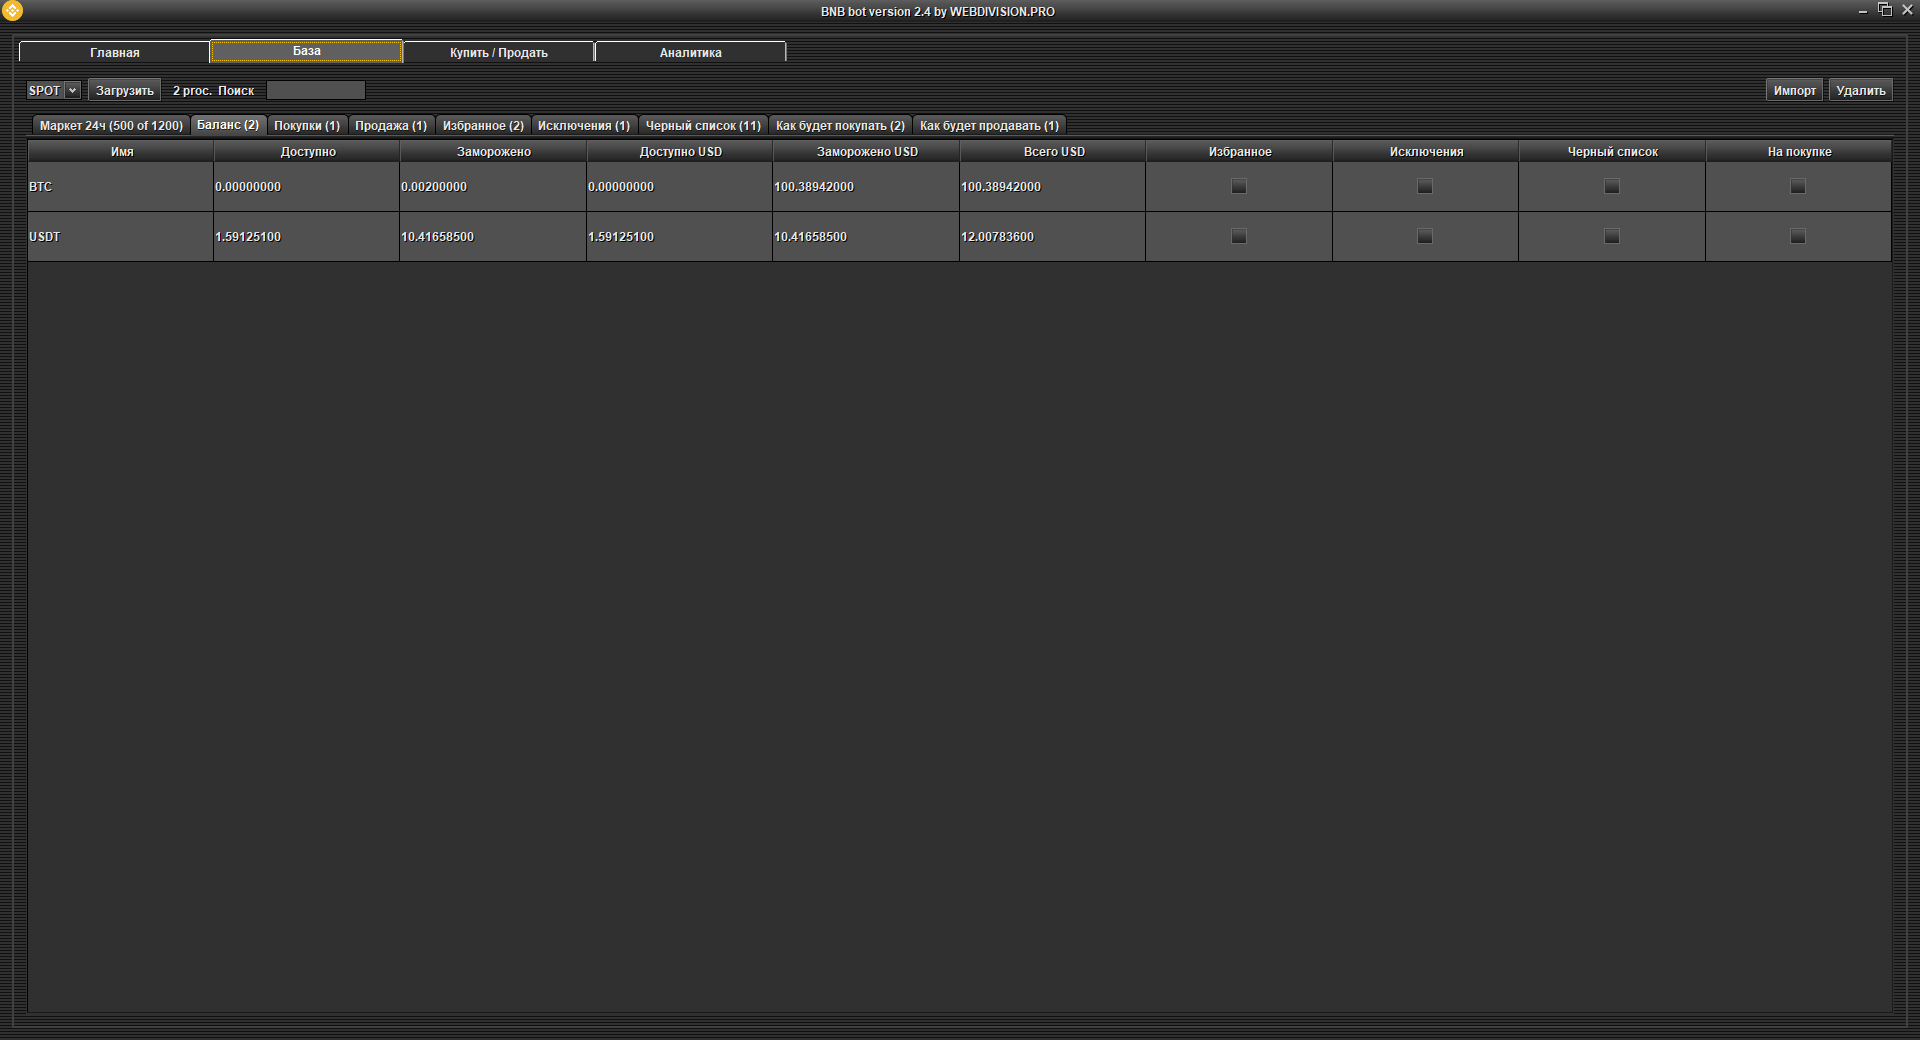Open Как будет покупать (2) sub-tab

point(840,125)
